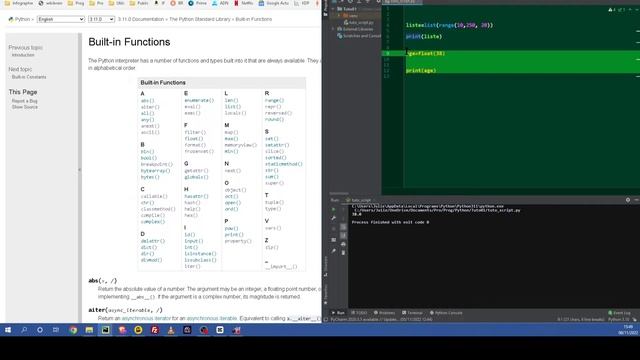Open Run tool window tab at bottom
640x360 pixels.
[x=338, y=313]
